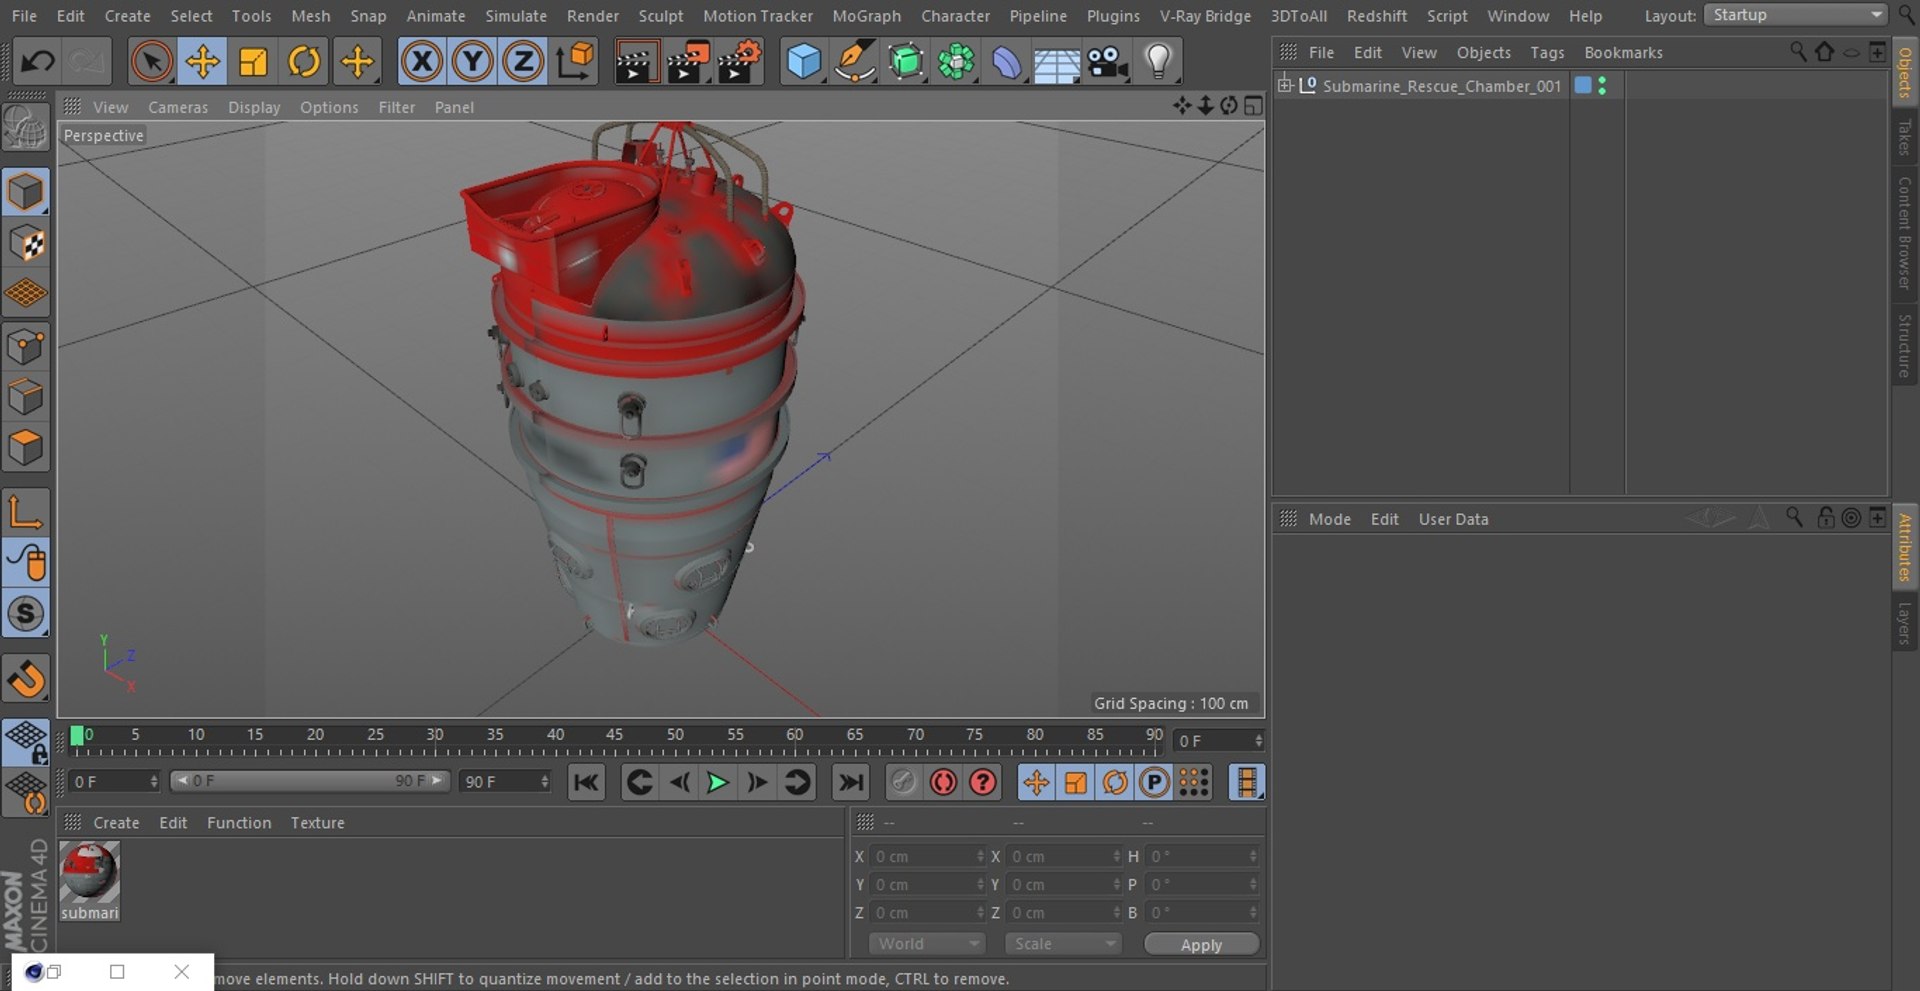Add a Cube primitive object
The width and height of the screenshot is (1920, 991).
click(x=804, y=62)
